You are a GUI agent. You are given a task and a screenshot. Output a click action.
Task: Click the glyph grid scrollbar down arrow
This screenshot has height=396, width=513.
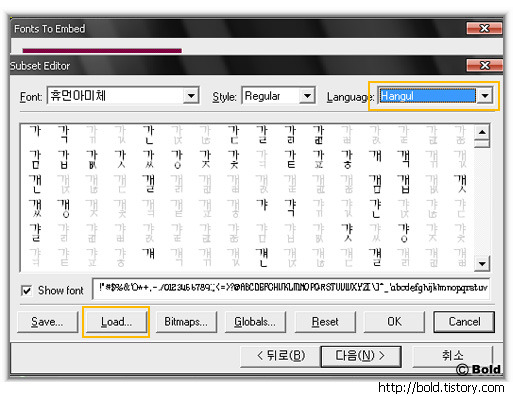coord(482,263)
